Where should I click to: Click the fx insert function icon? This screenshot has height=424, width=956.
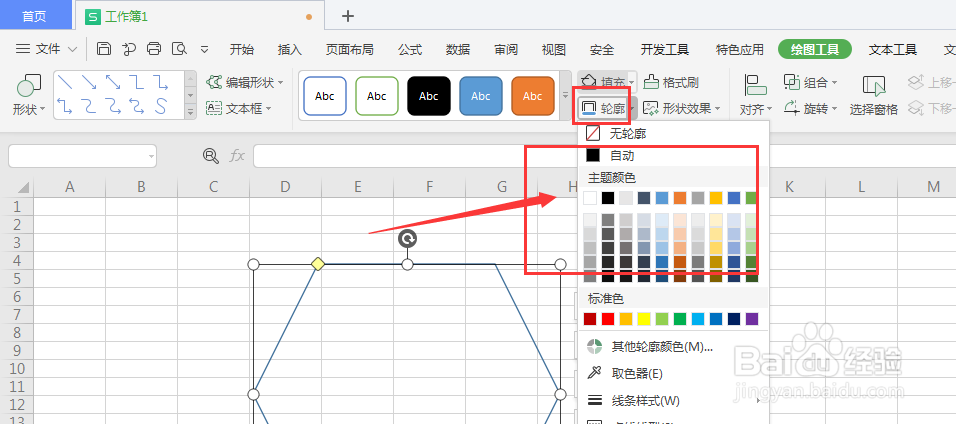(x=237, y=156)
